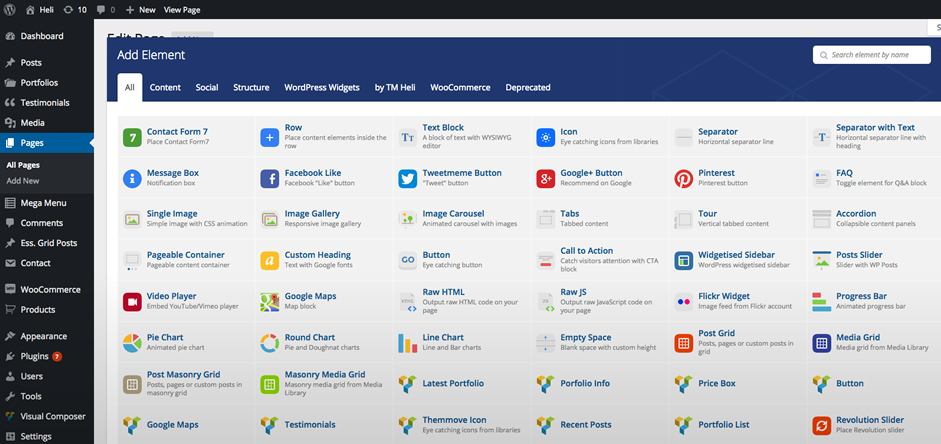
Task: Add the Pie Chart element icon
Action: [131, 343]
